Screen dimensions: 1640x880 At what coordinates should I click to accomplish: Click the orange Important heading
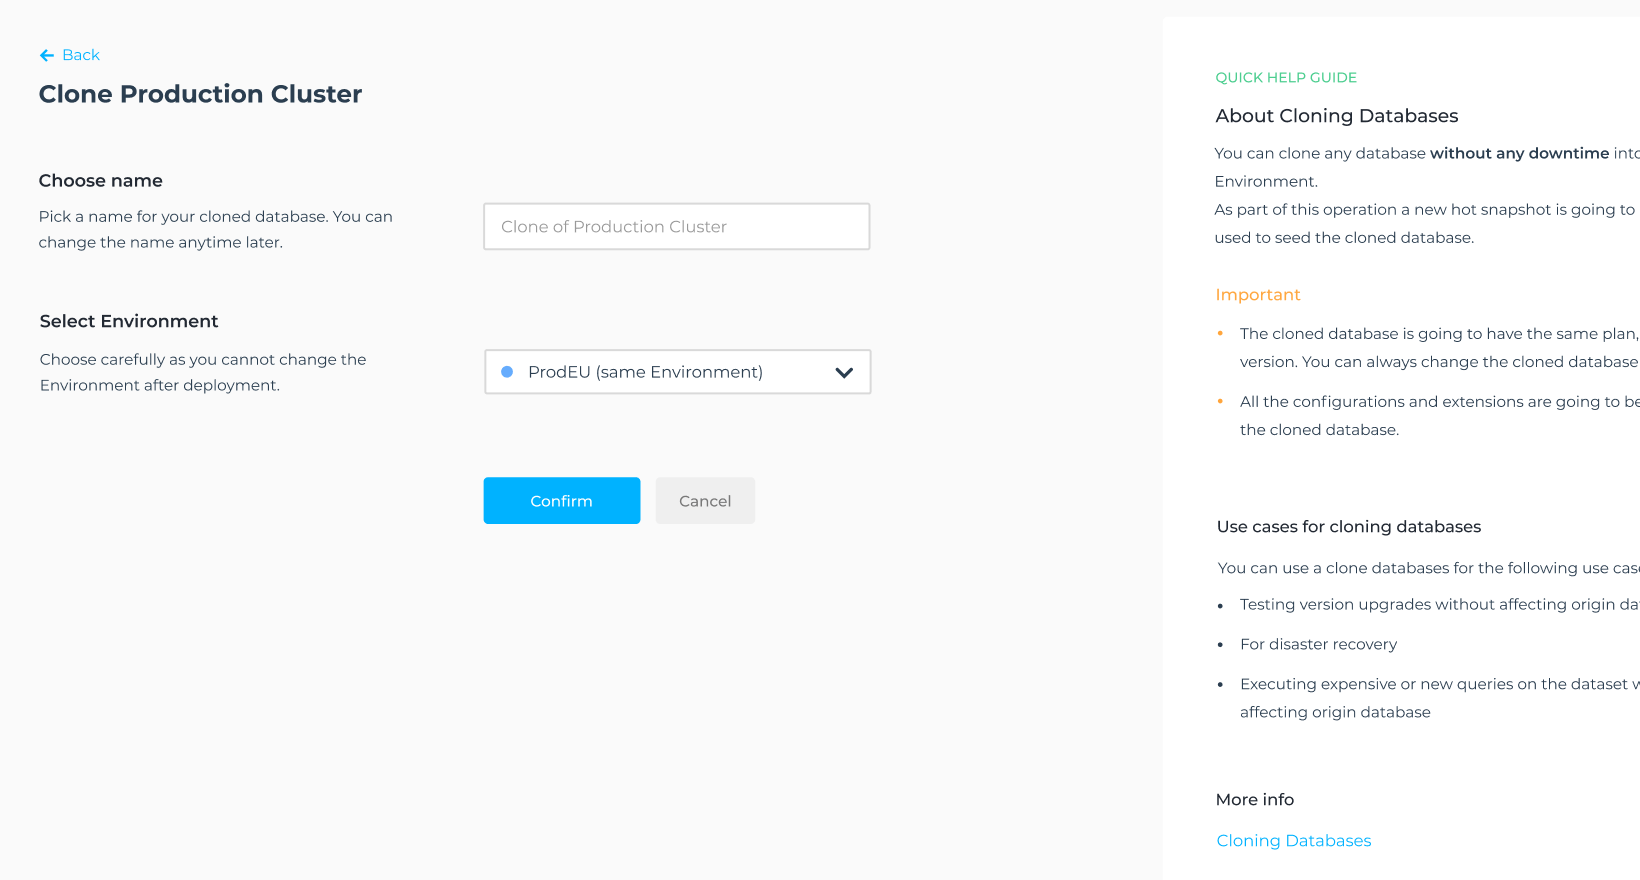[x=1257, y=295]
